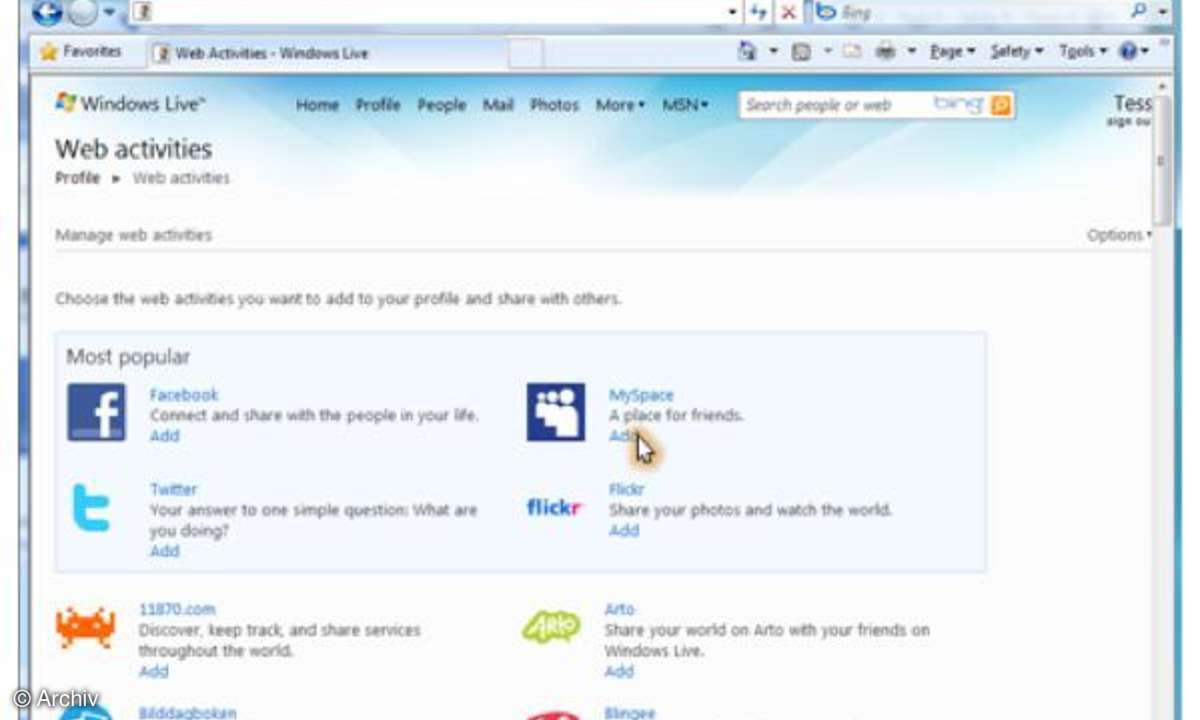Click Add under Facebook
Screen dimensions: 1200x720
[165, 436]
